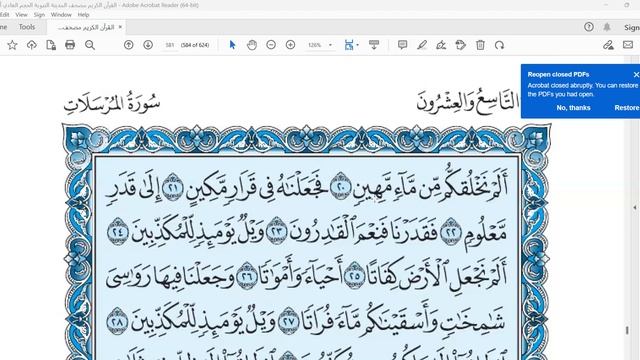Activate the selection arrow tool
Image resolution: width=640 pixels, height=360 pixels.
click(232, 45)
